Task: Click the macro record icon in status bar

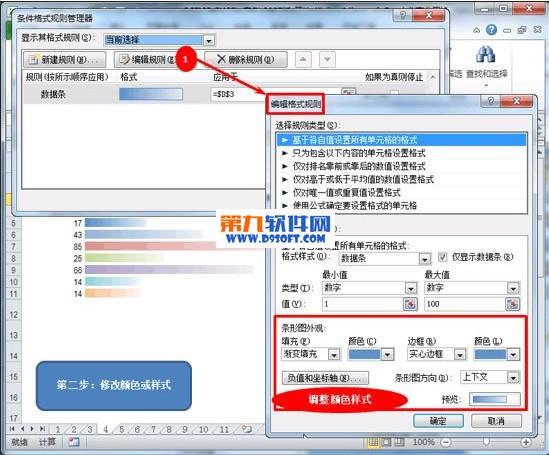Action: (x=74, y=442)
